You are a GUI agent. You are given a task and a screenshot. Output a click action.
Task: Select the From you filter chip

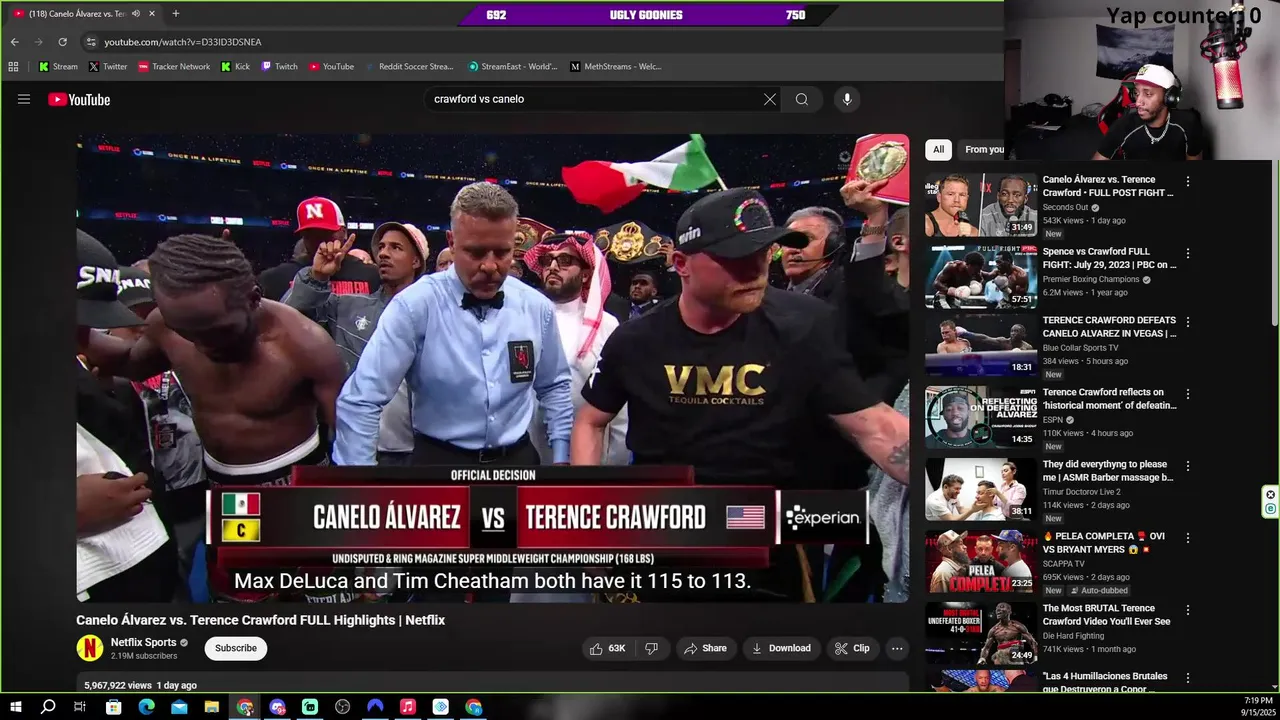(x=984, y=150)
